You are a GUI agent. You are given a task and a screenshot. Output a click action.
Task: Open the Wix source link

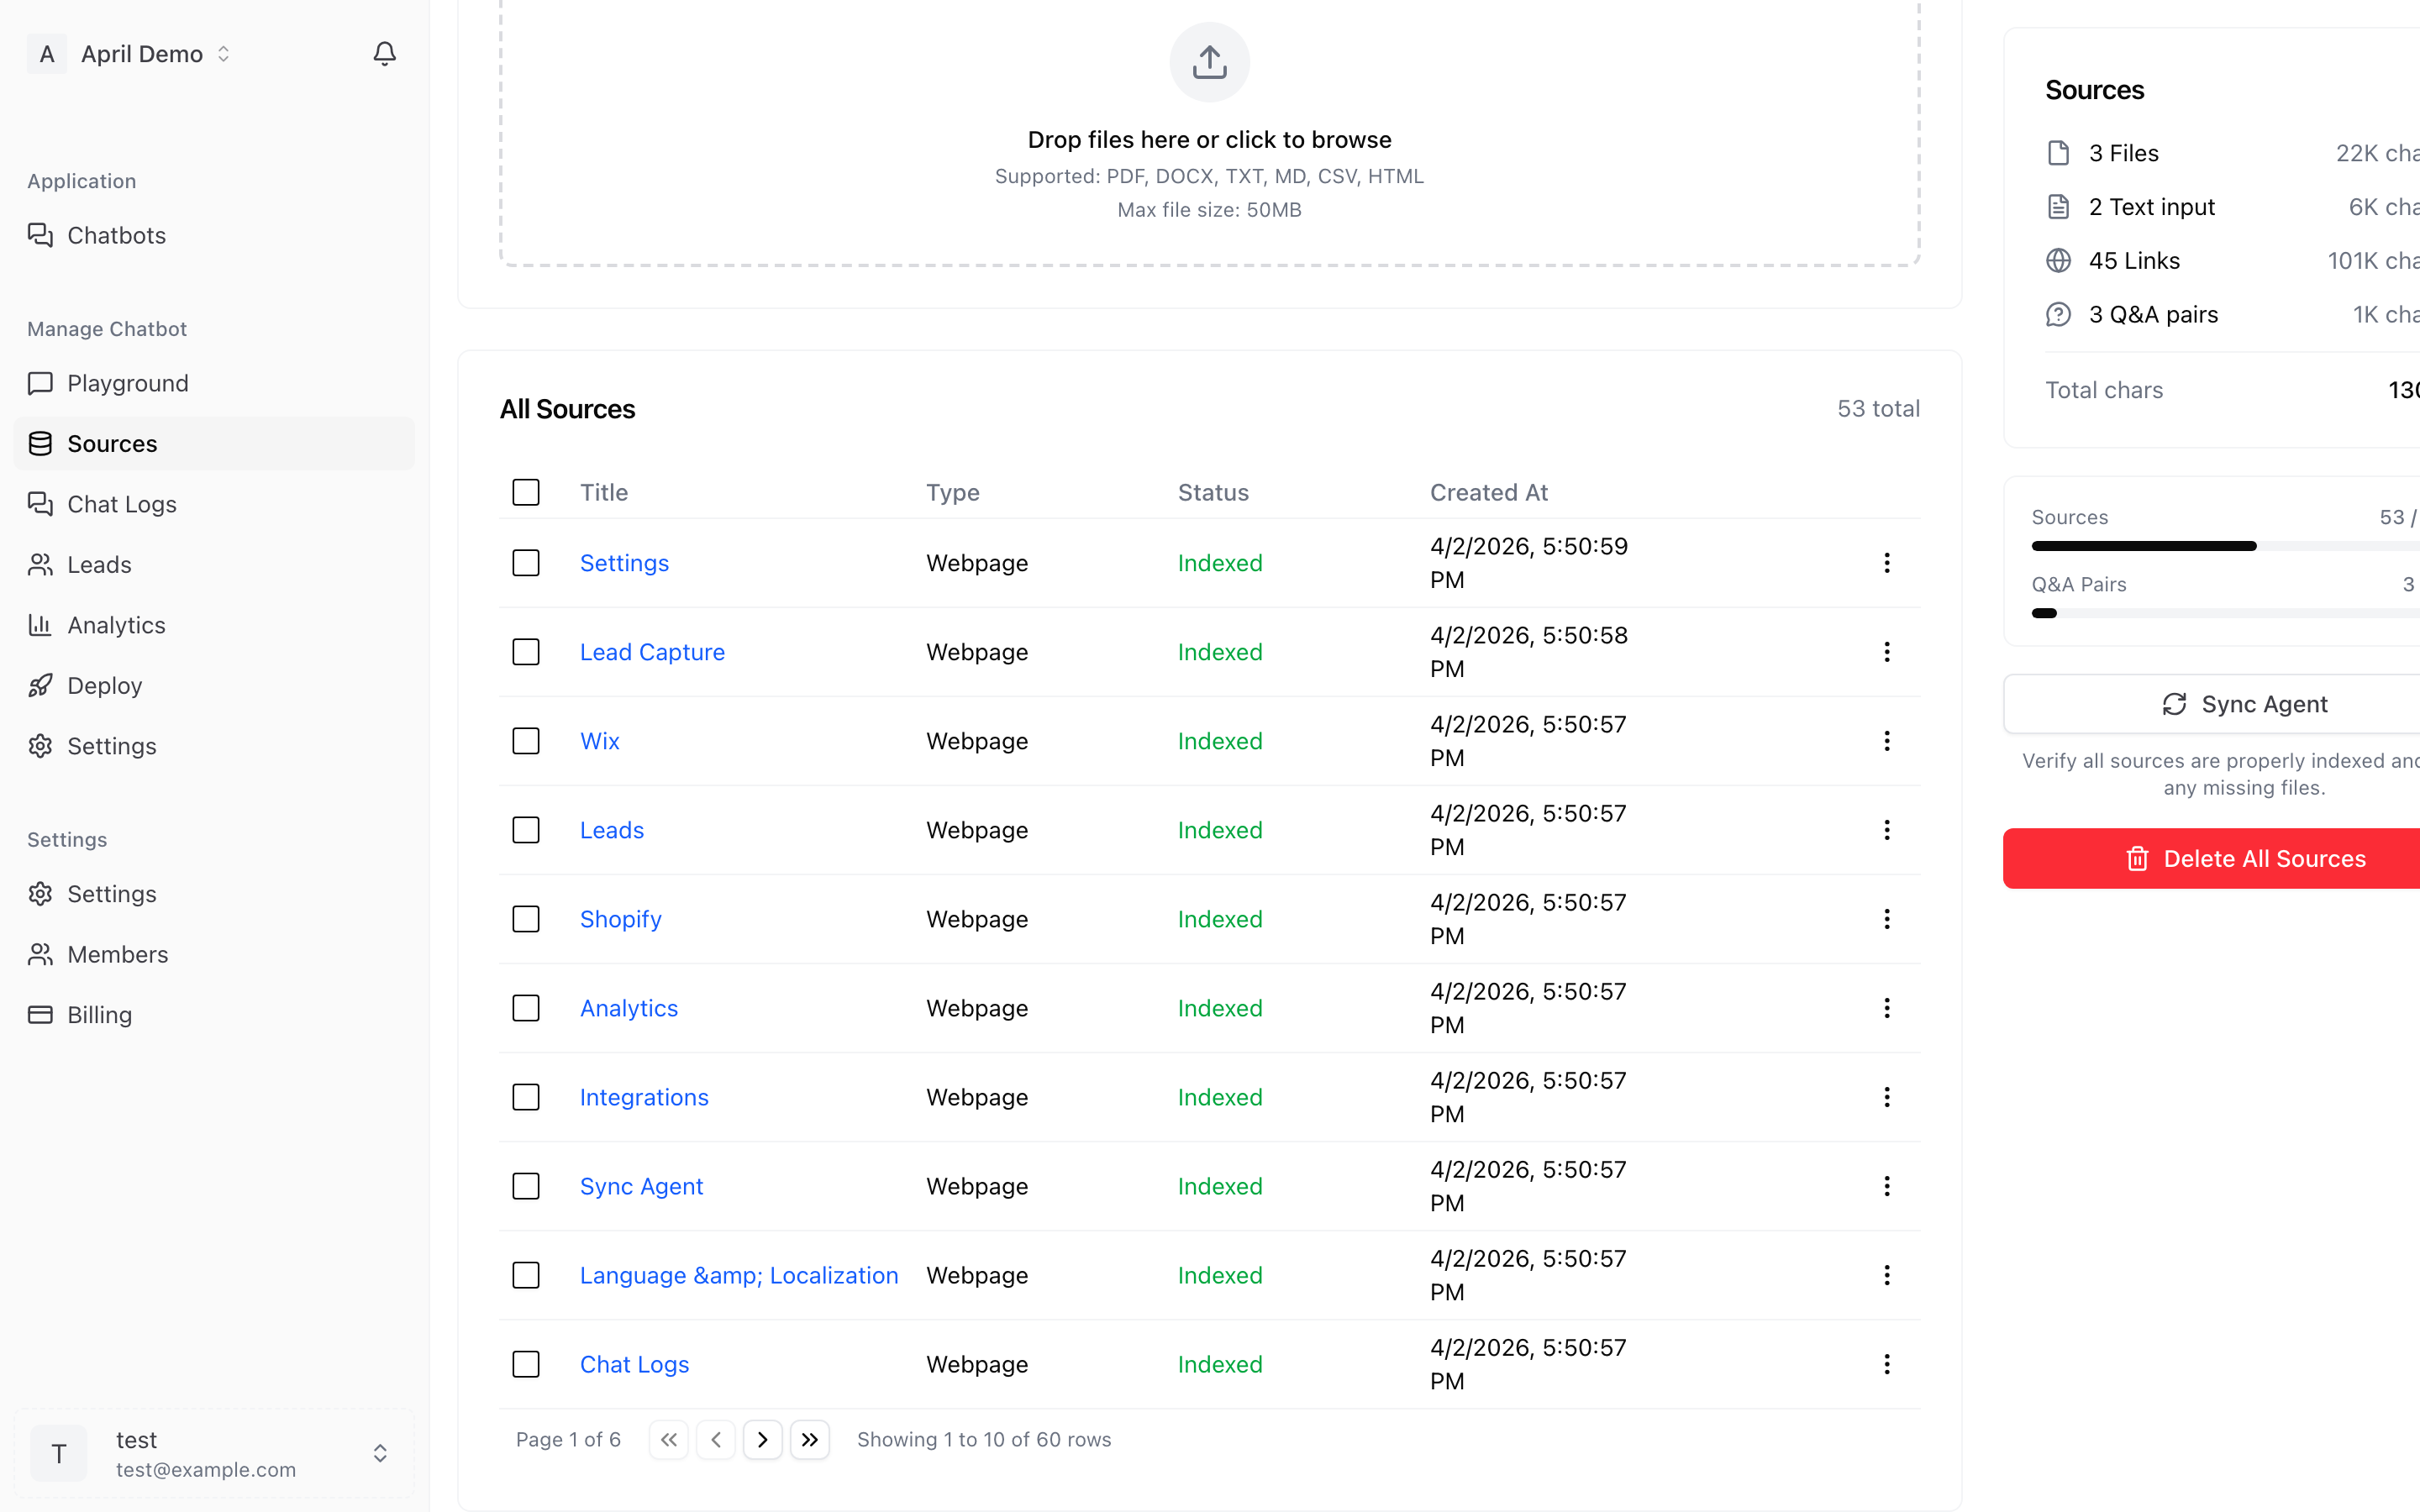point(600,741)
